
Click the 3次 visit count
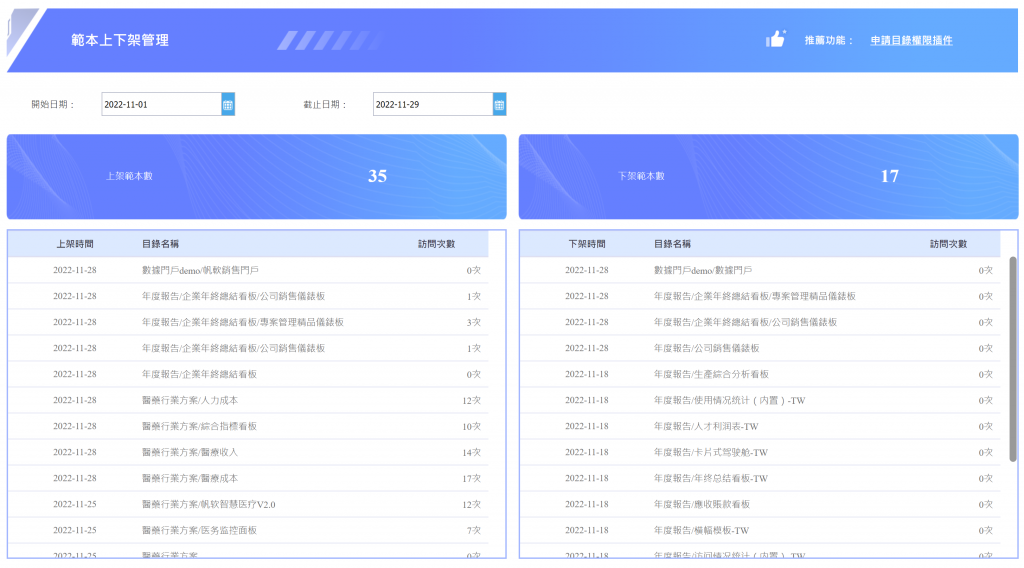click(473, 323)
